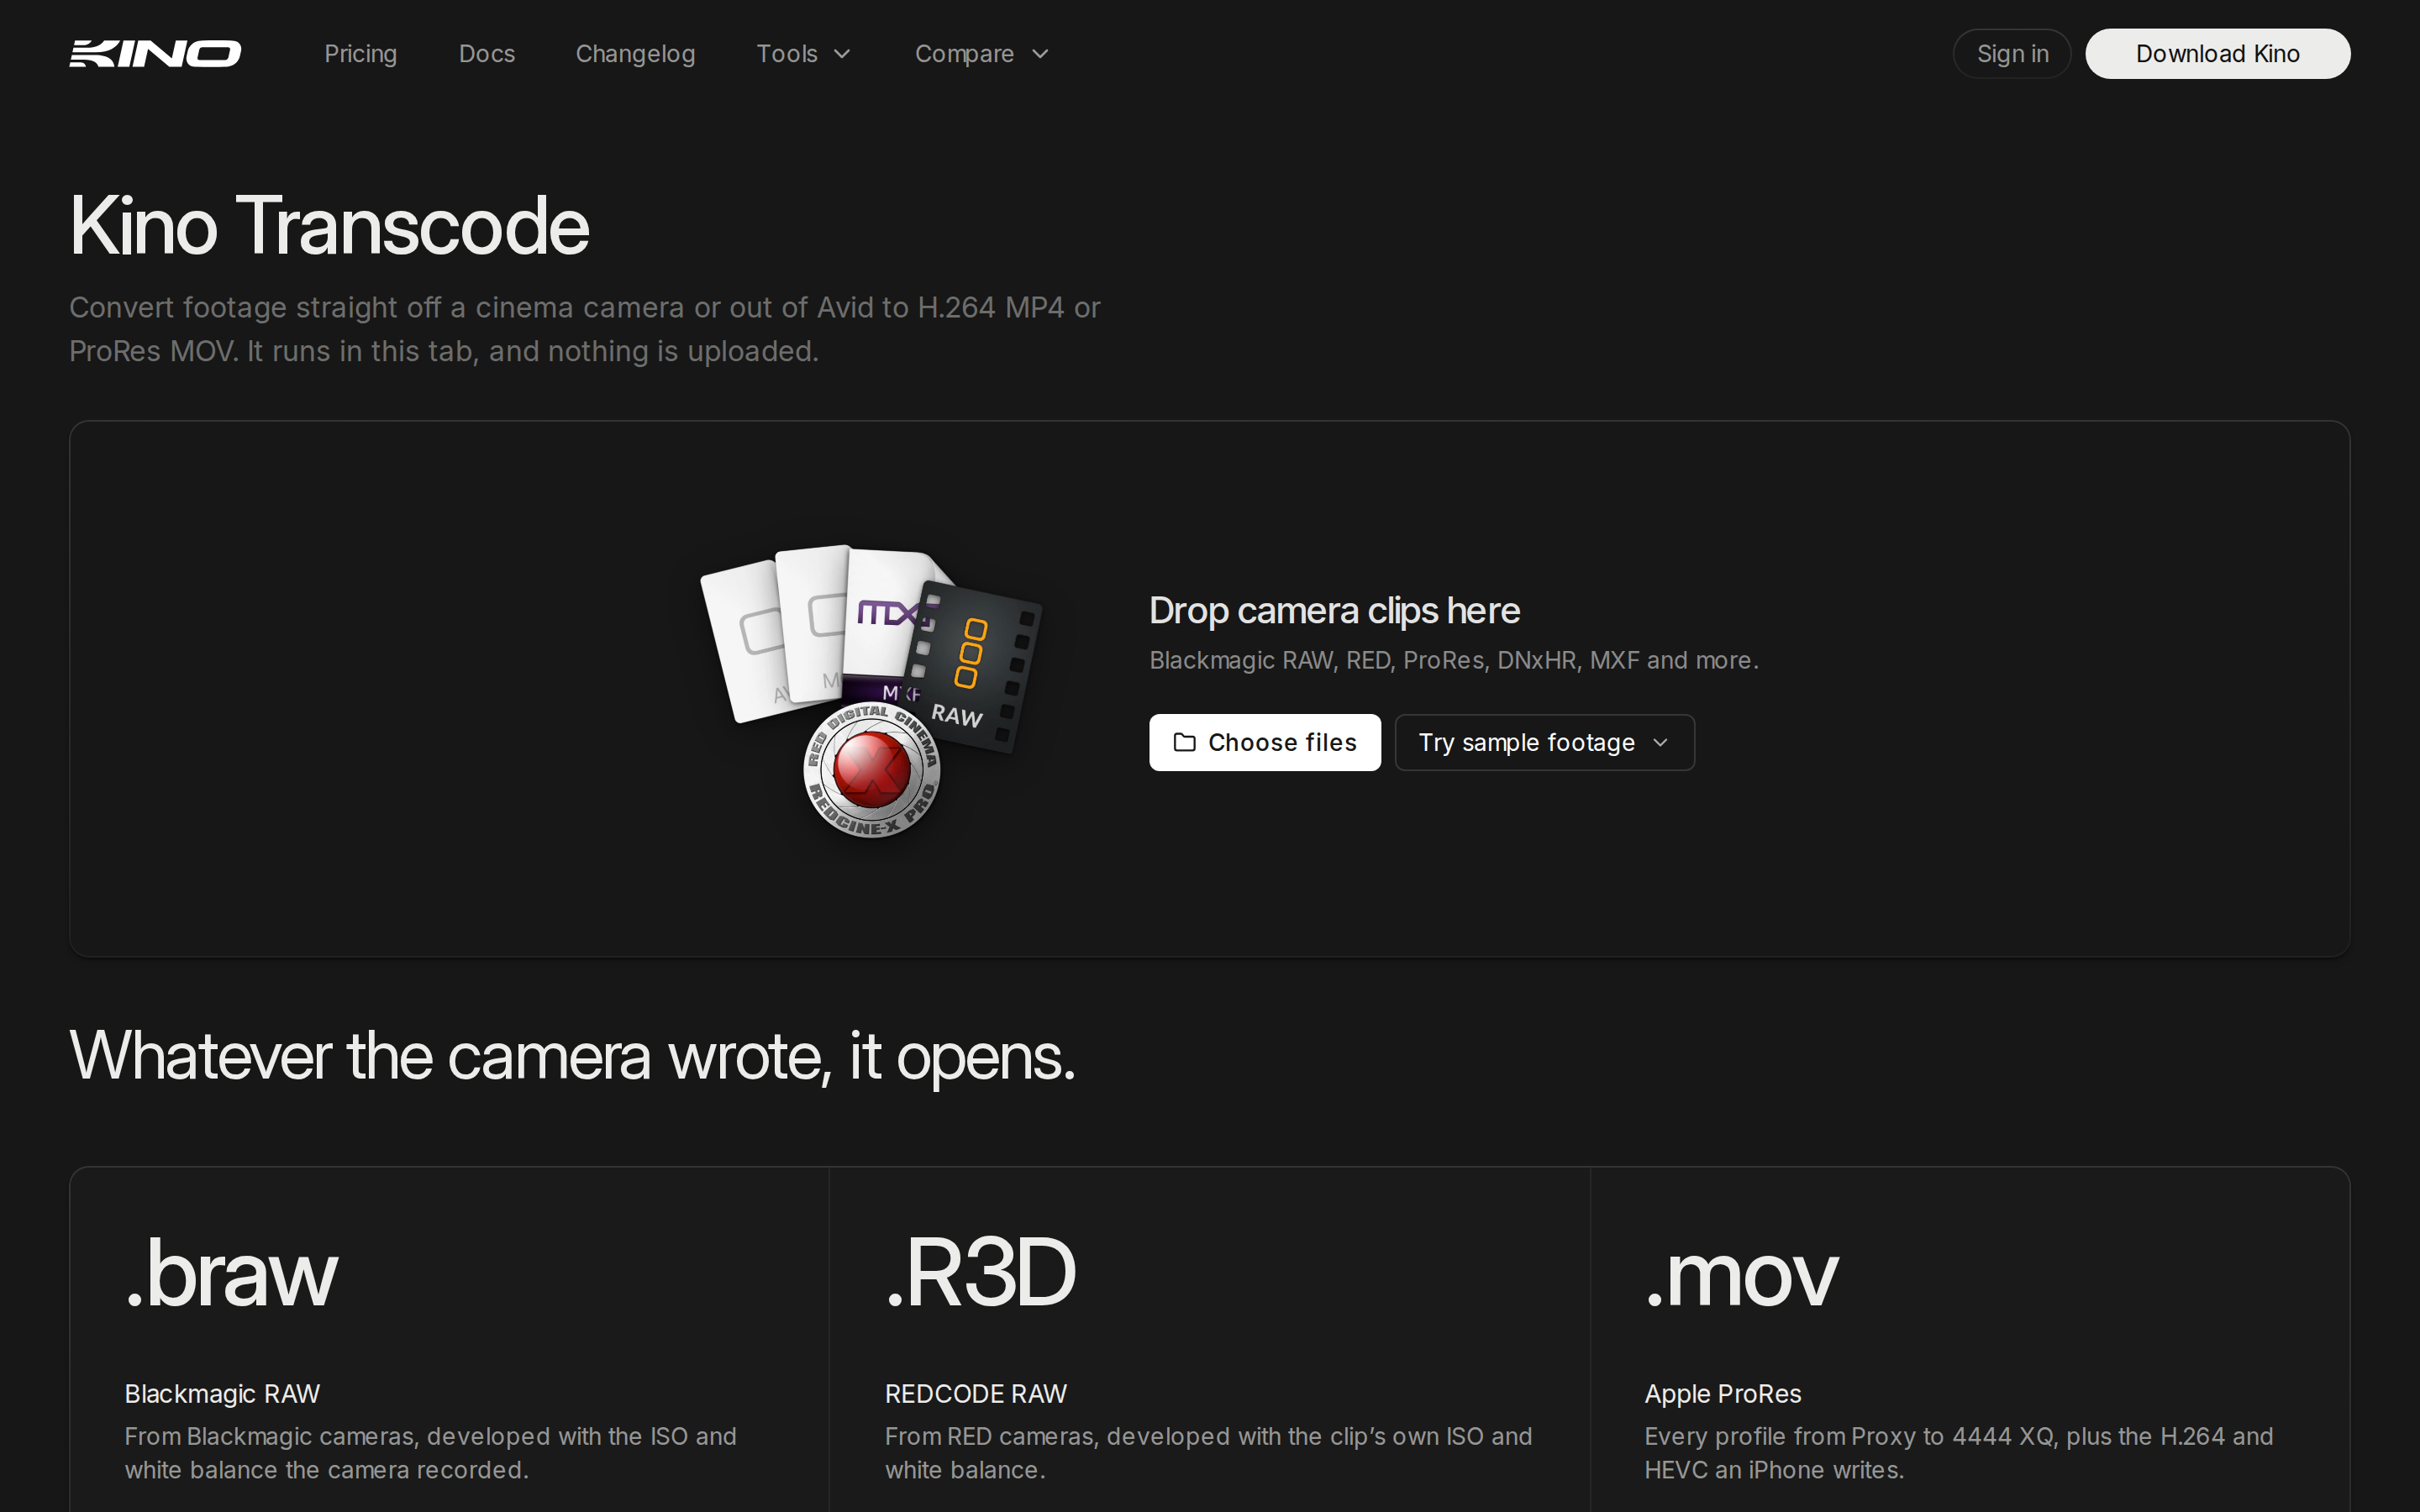Click the REDCODE RAW label
This screenshot has width=2420, height=1512.
point(976,1394)
